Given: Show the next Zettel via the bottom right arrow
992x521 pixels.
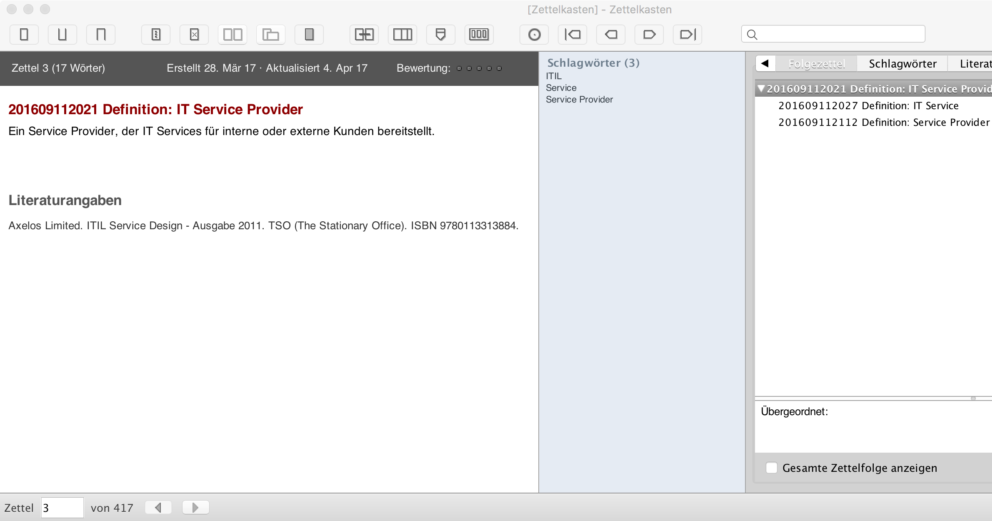Looking at the screenshot, I should [195, 507].
